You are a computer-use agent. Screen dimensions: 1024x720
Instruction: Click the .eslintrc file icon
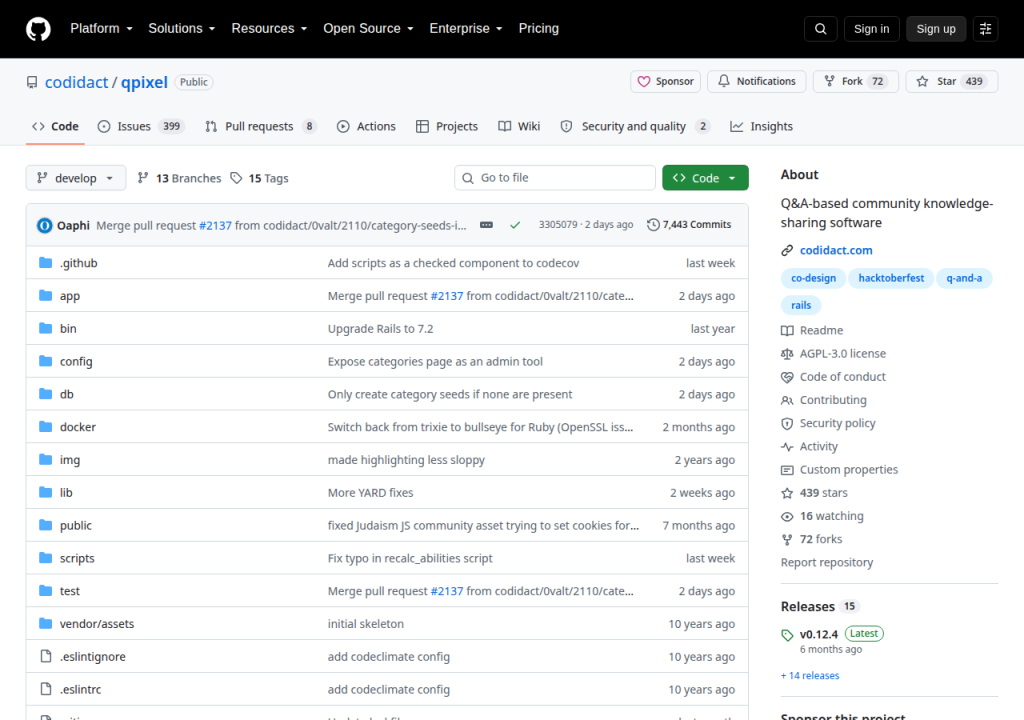click(45, 689)
